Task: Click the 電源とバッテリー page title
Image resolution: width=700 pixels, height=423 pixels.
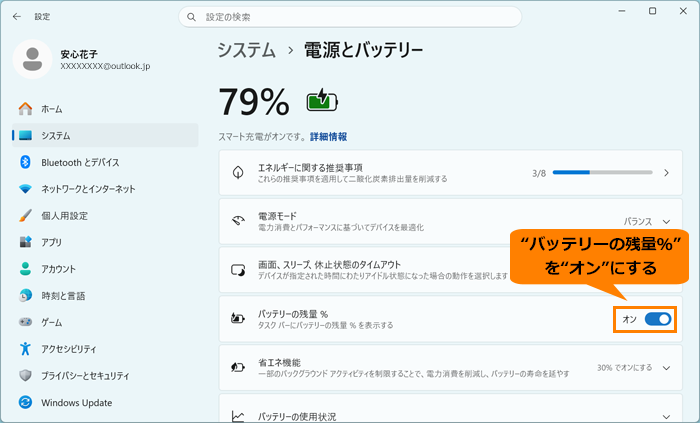Action: [x=363, y=50]
